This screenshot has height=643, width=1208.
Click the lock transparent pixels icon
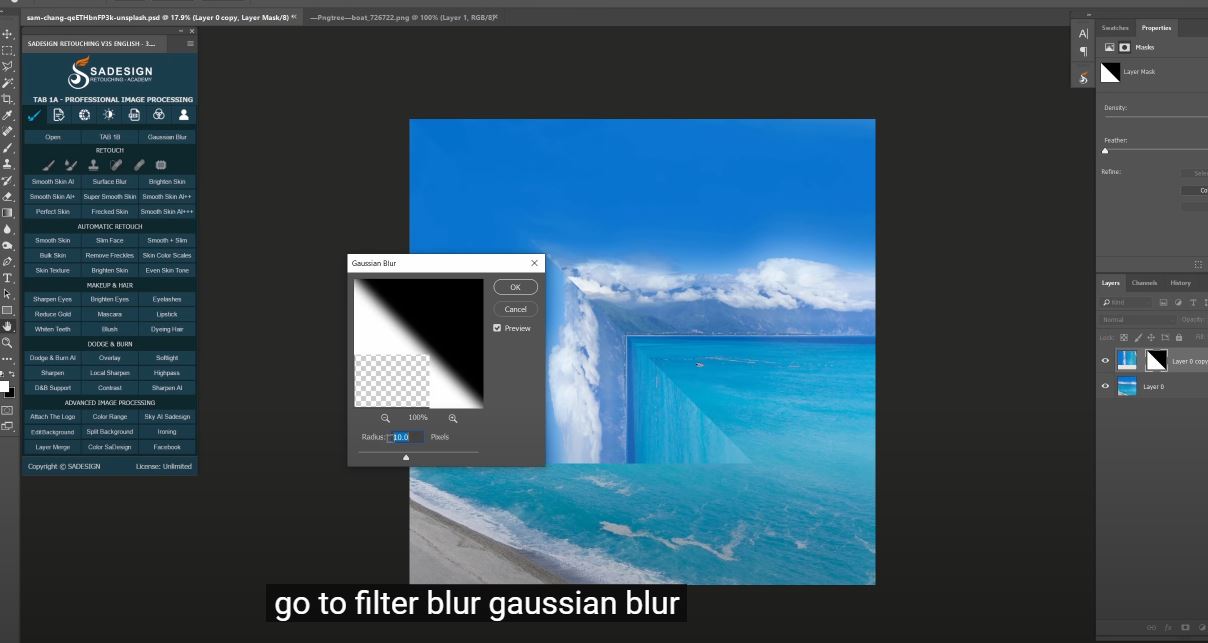[x=1124, y=337]
